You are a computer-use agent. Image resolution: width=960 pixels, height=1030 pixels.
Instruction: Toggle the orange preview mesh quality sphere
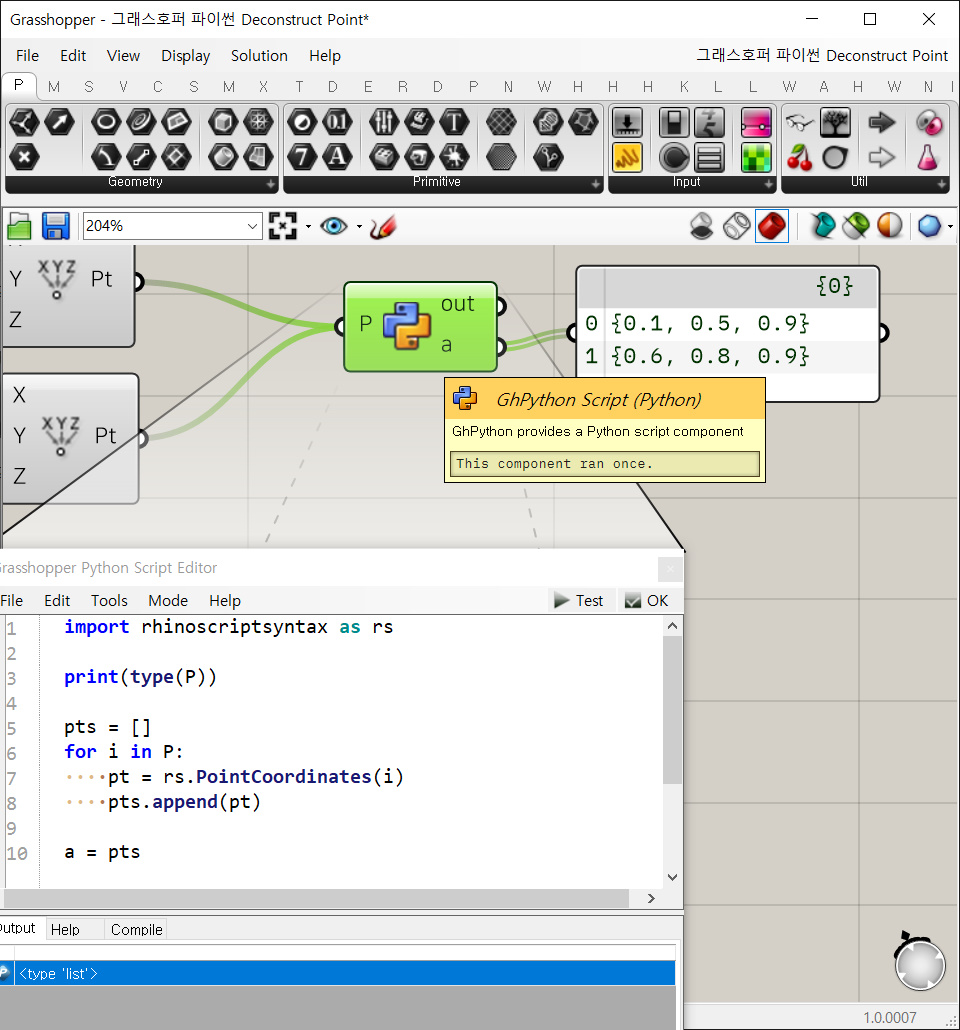890,227
